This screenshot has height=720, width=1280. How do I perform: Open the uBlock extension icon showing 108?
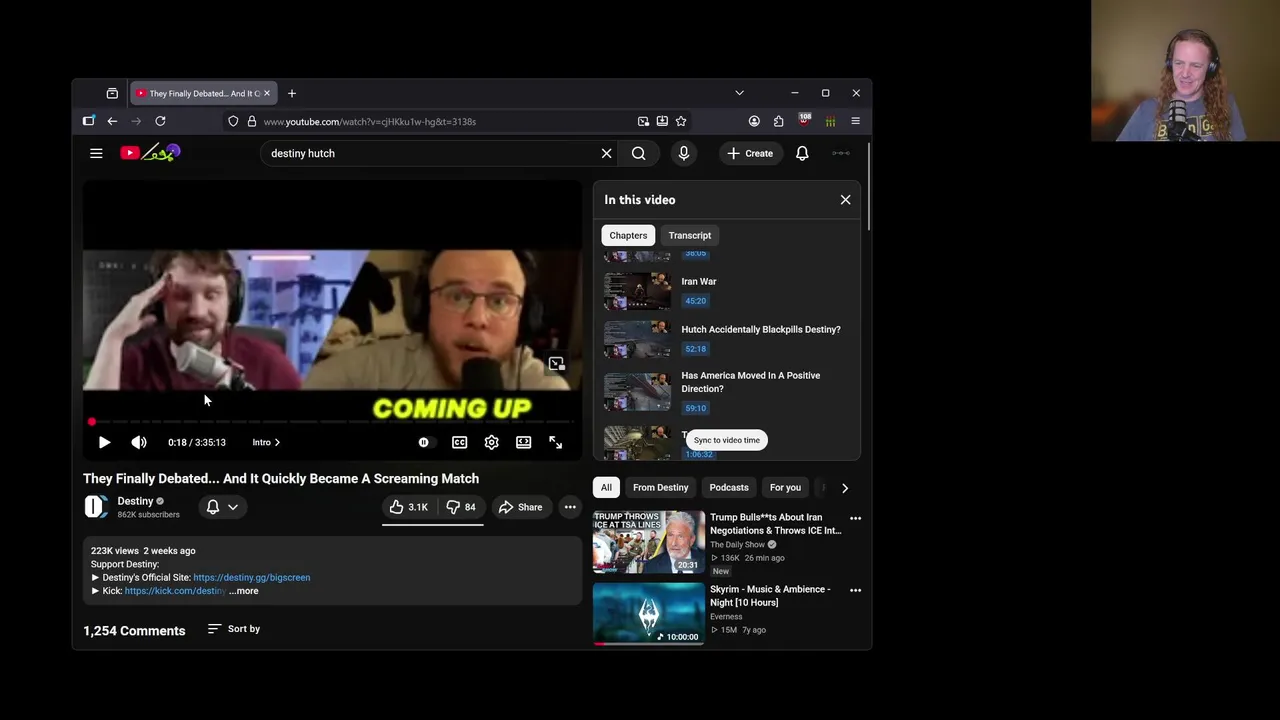(x=804, y=120)
